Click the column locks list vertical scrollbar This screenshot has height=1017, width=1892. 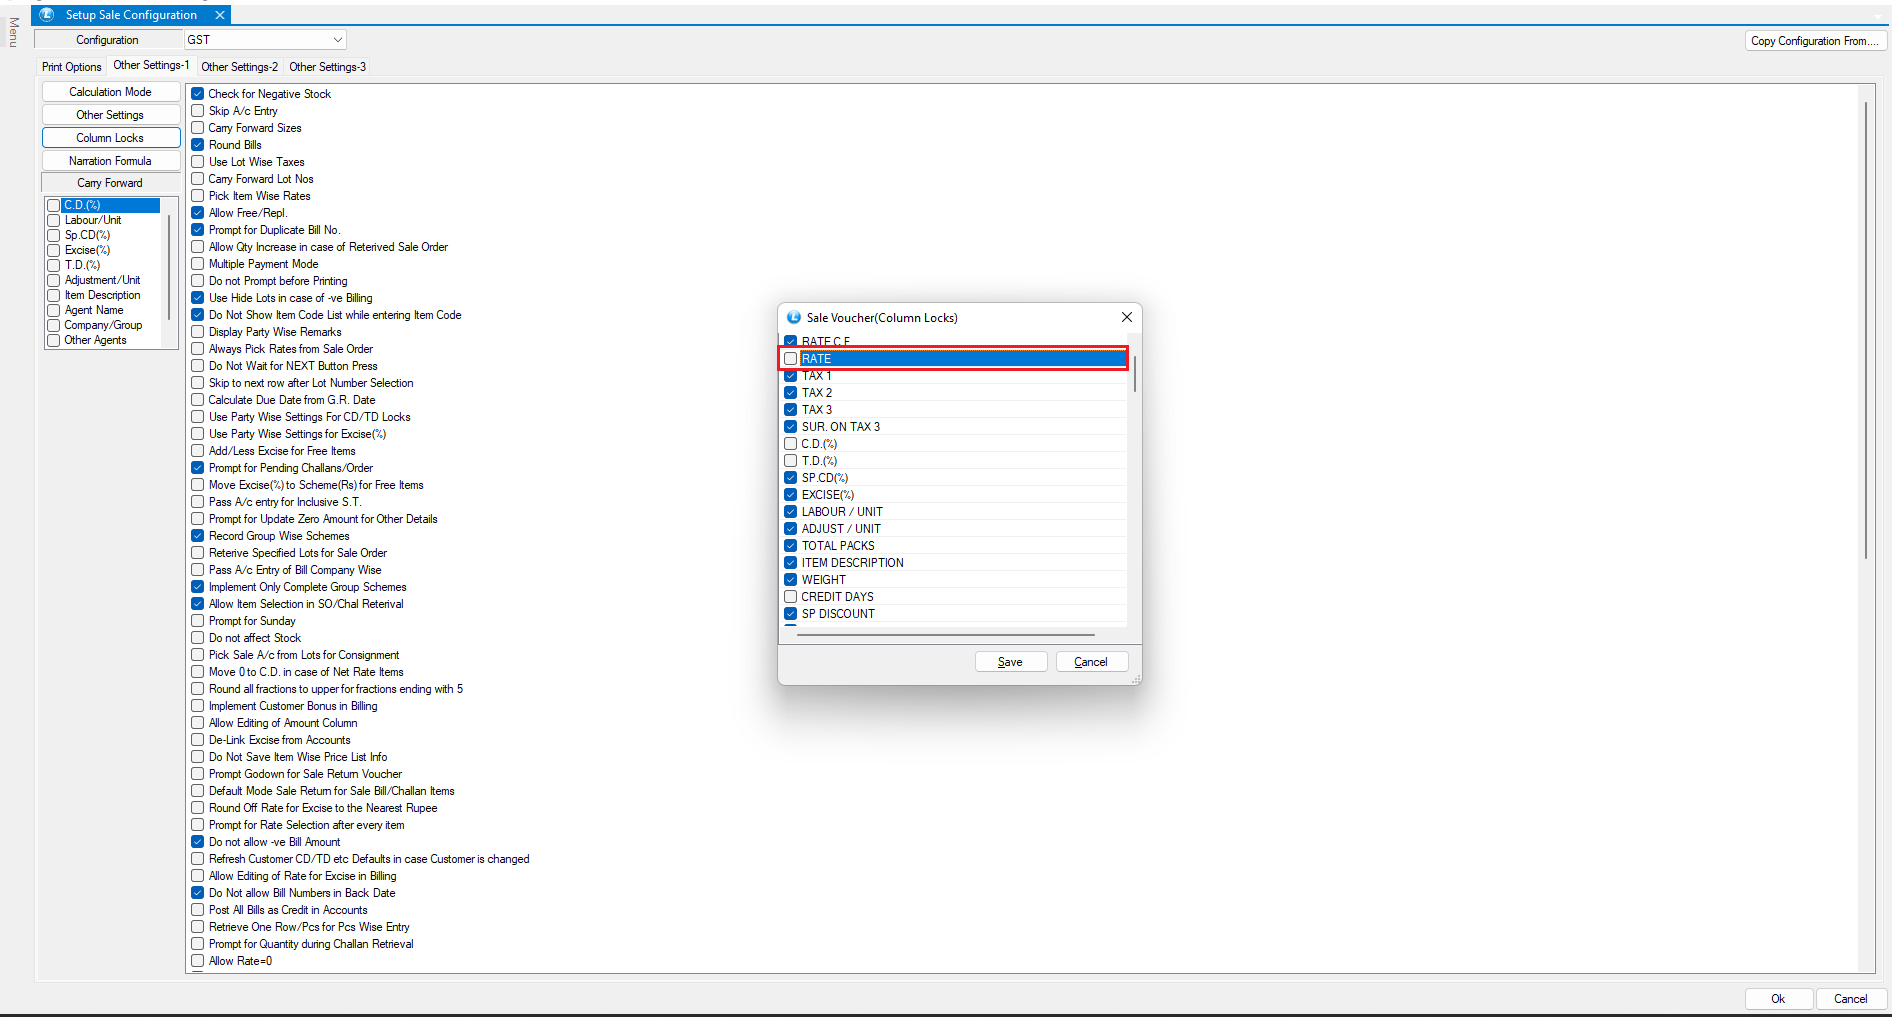tap(1134, 374)
